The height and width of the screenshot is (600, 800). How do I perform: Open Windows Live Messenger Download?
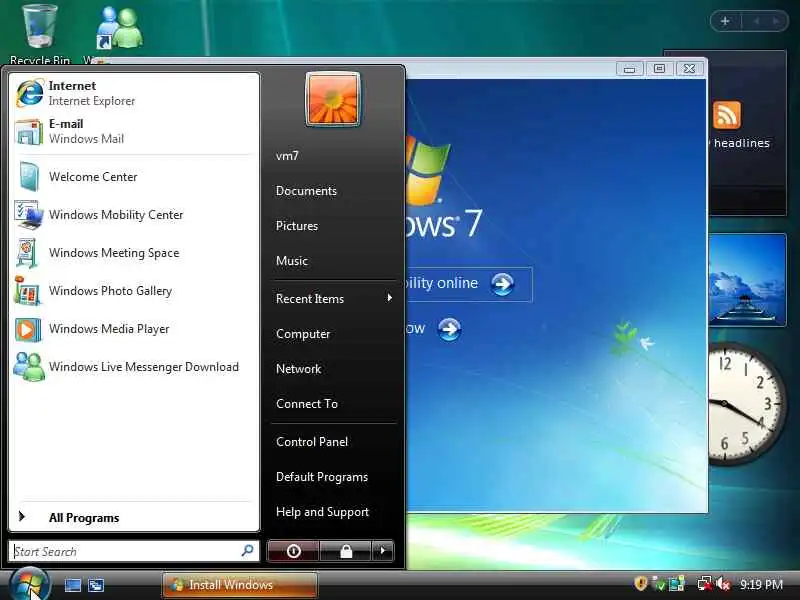(134, 367)
